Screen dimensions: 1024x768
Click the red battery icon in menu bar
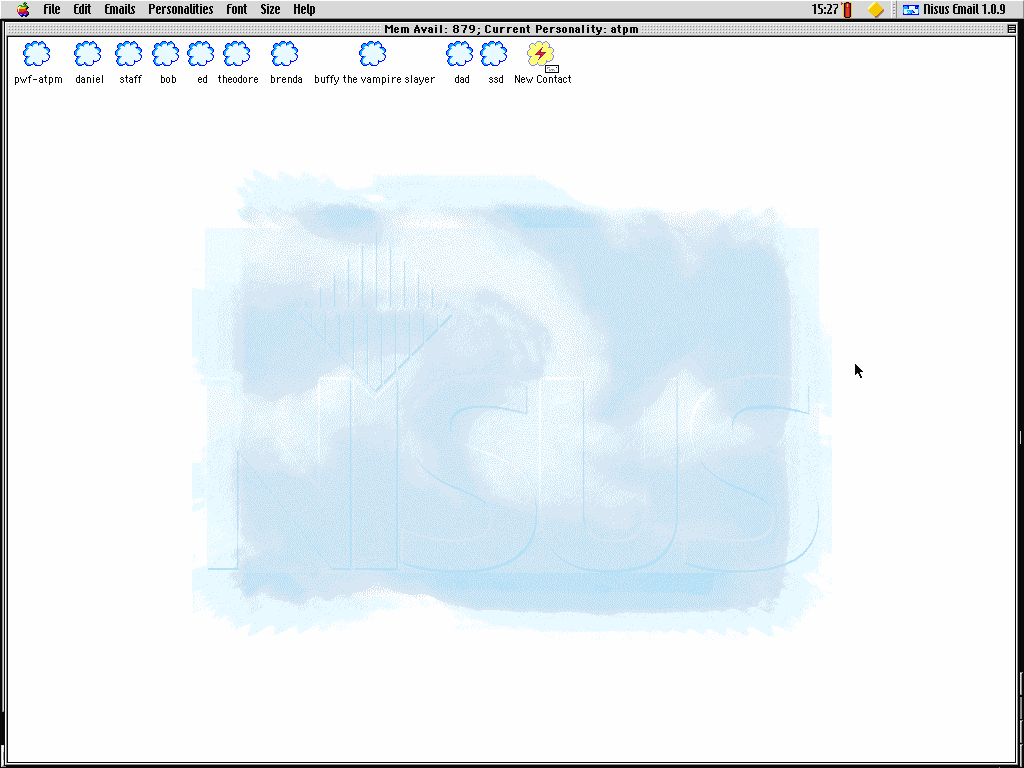[x=848, y=9]
